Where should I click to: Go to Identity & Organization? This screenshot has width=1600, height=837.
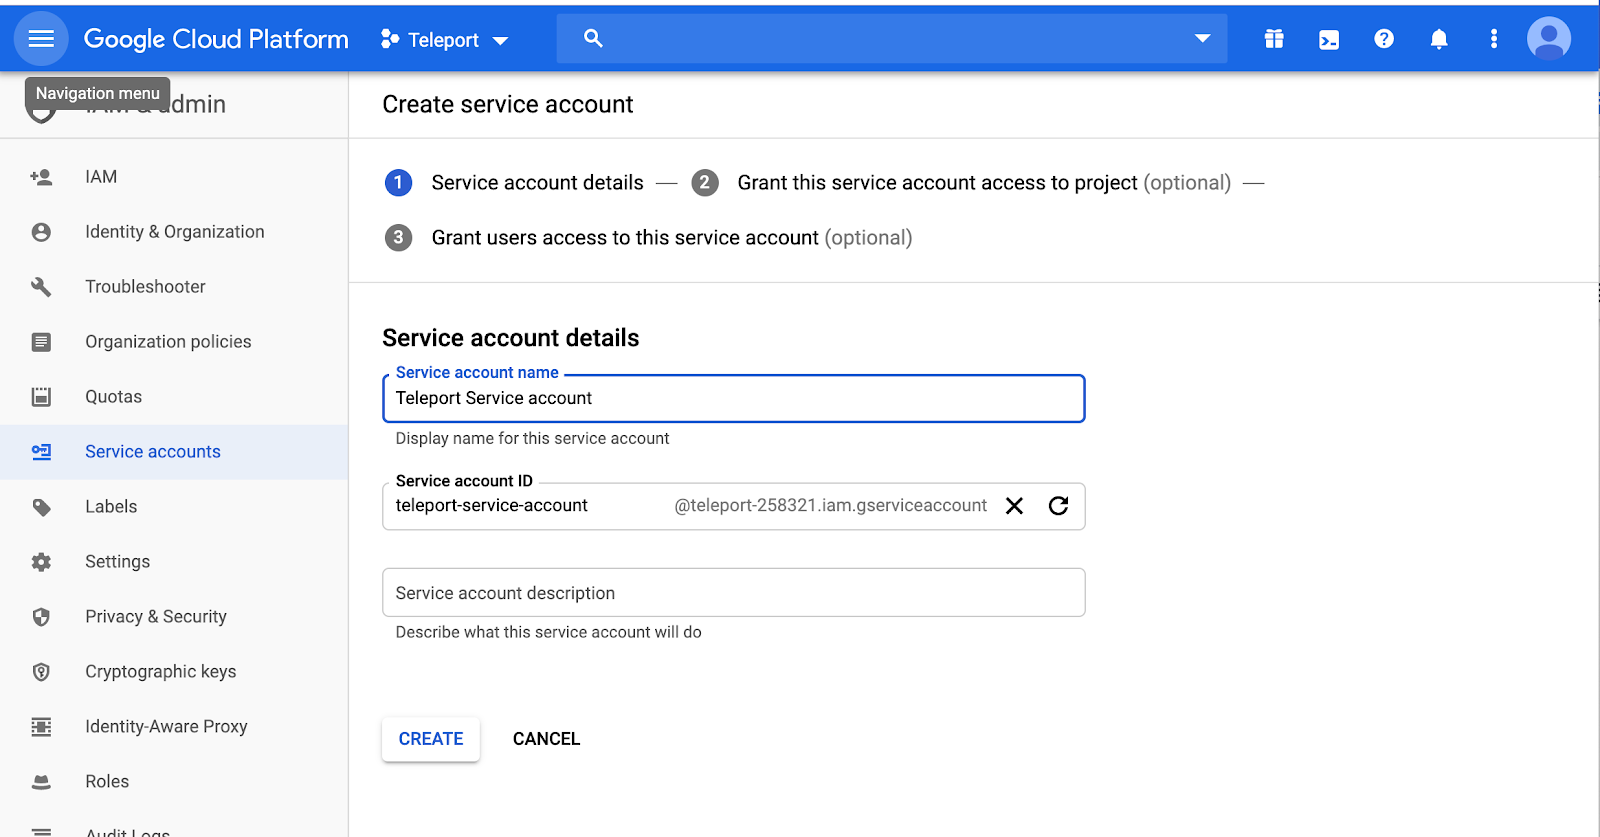[175, 232]
